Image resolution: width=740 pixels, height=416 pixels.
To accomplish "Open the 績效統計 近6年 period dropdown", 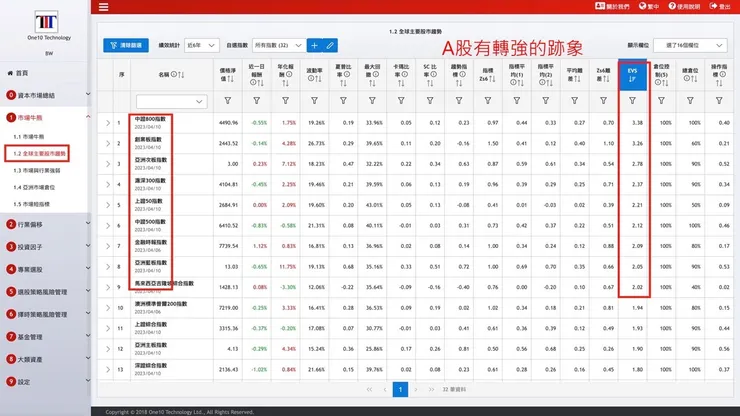I will [201, 45].
